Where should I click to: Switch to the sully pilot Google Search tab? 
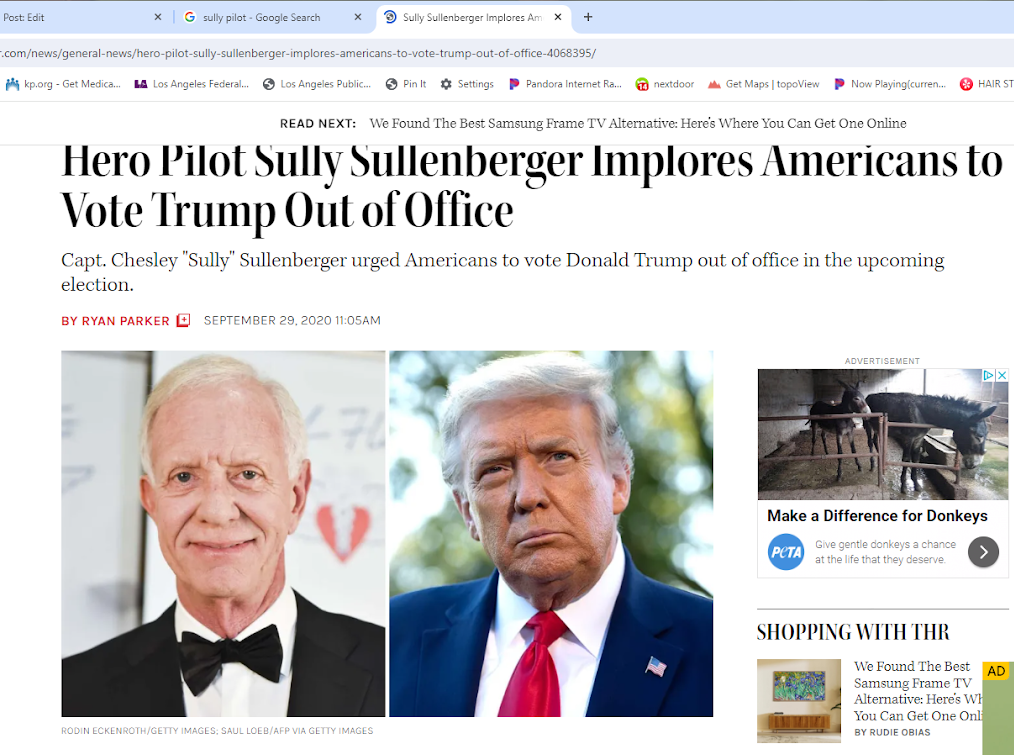(262, 17)
